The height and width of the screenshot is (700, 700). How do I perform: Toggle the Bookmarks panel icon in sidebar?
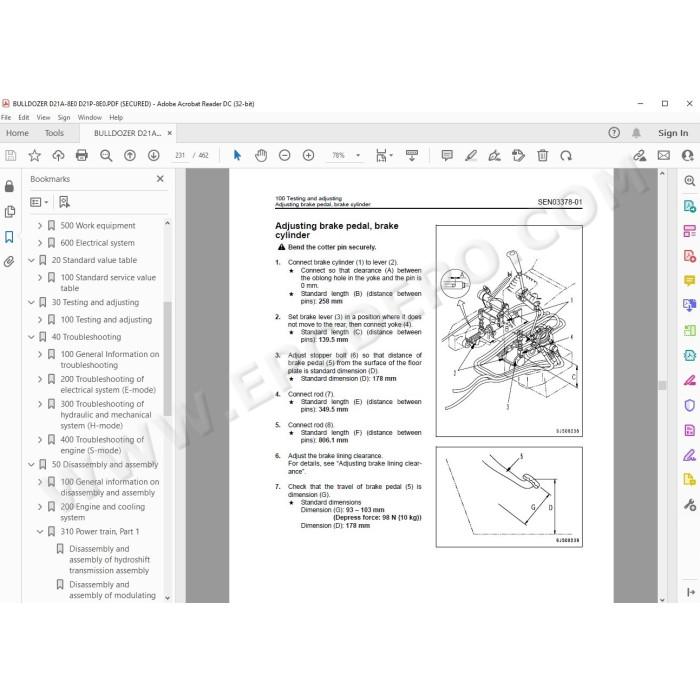click(9, 237)
